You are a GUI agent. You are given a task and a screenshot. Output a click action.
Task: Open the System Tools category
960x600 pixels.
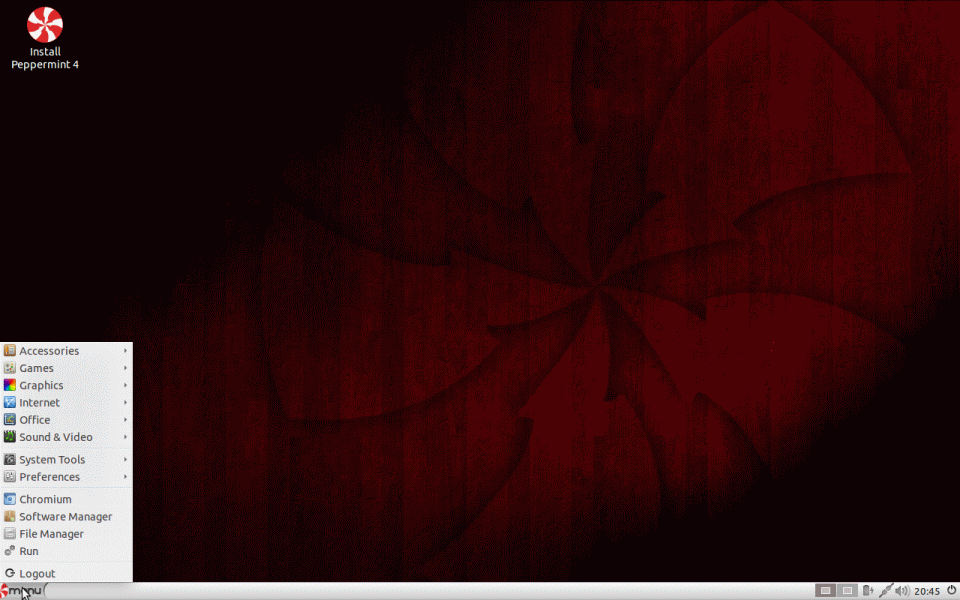pyautogui.click(x=66, y=459)
